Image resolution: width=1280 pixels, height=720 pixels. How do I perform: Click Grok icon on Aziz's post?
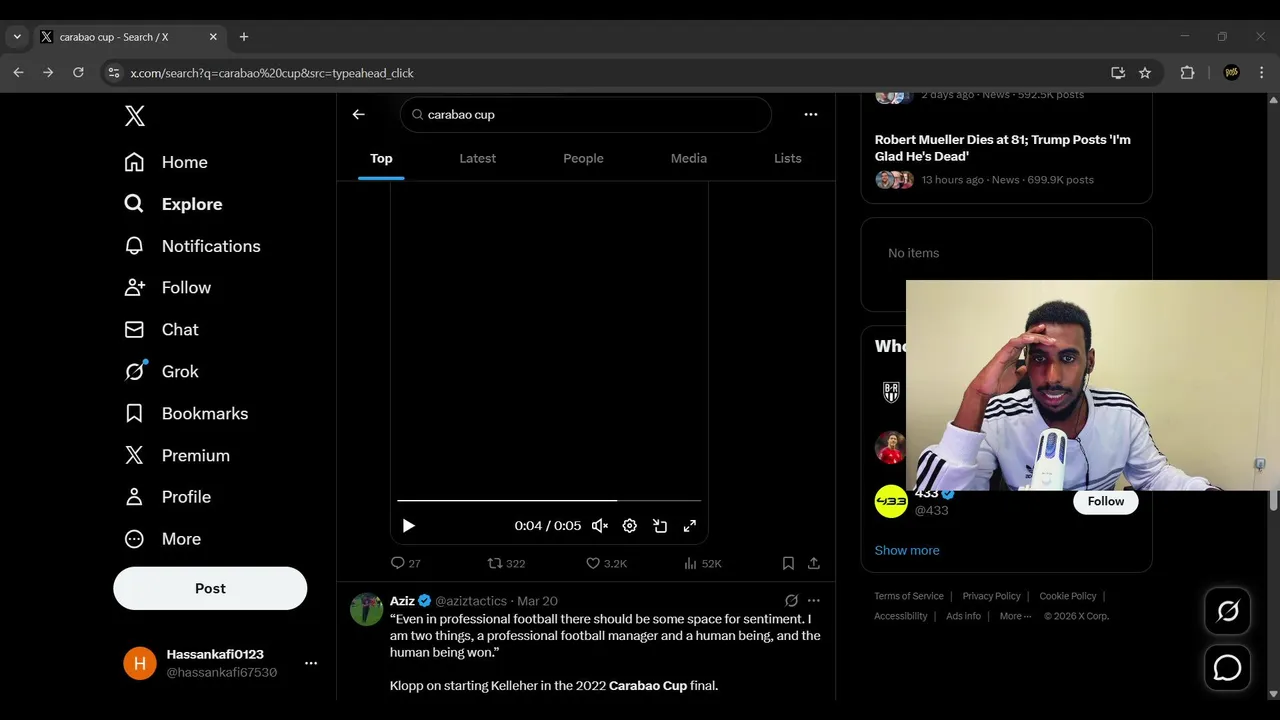click(791, 601)
